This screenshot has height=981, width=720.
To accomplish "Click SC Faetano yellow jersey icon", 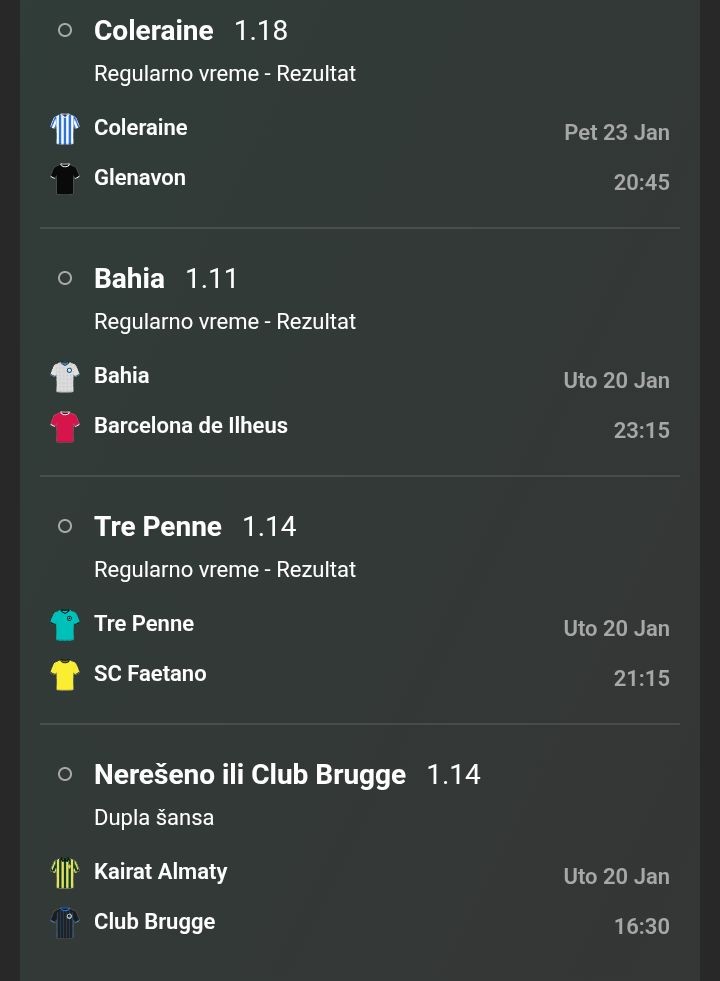I will click(x=65, y=675).
